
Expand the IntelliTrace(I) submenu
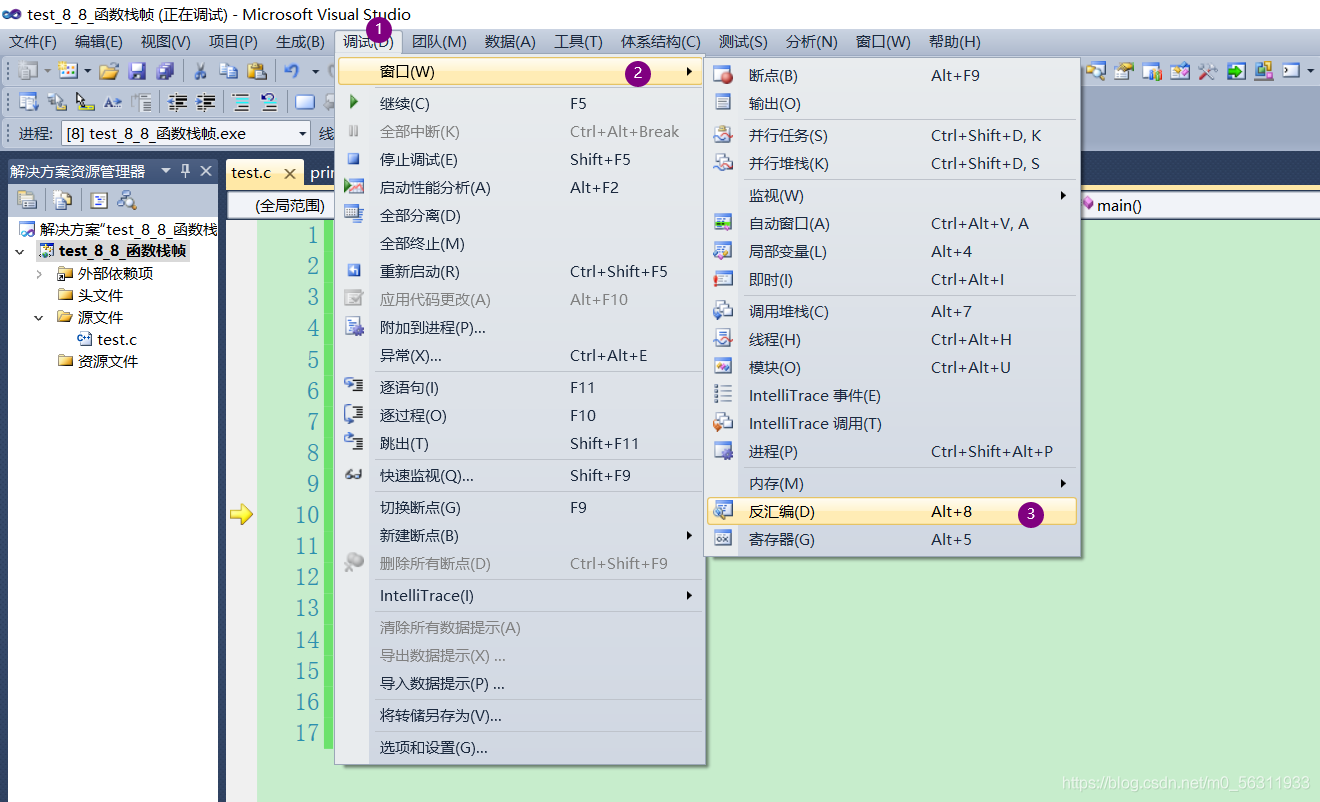click(519, 595)
